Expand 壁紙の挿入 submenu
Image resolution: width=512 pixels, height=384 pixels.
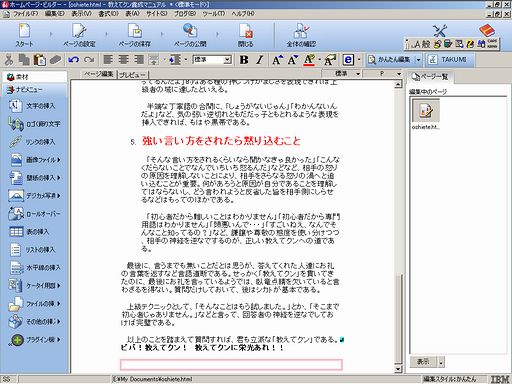(35, 178)
